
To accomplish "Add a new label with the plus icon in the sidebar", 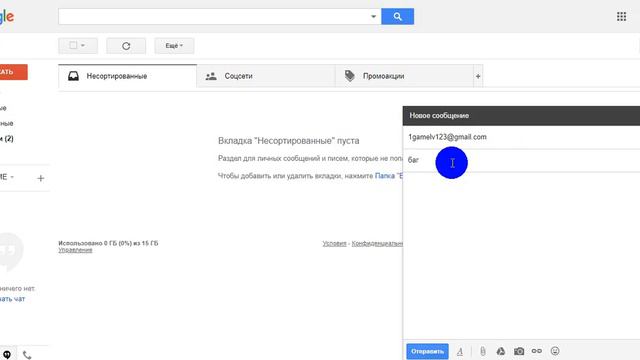I will [x=40, y=178].
